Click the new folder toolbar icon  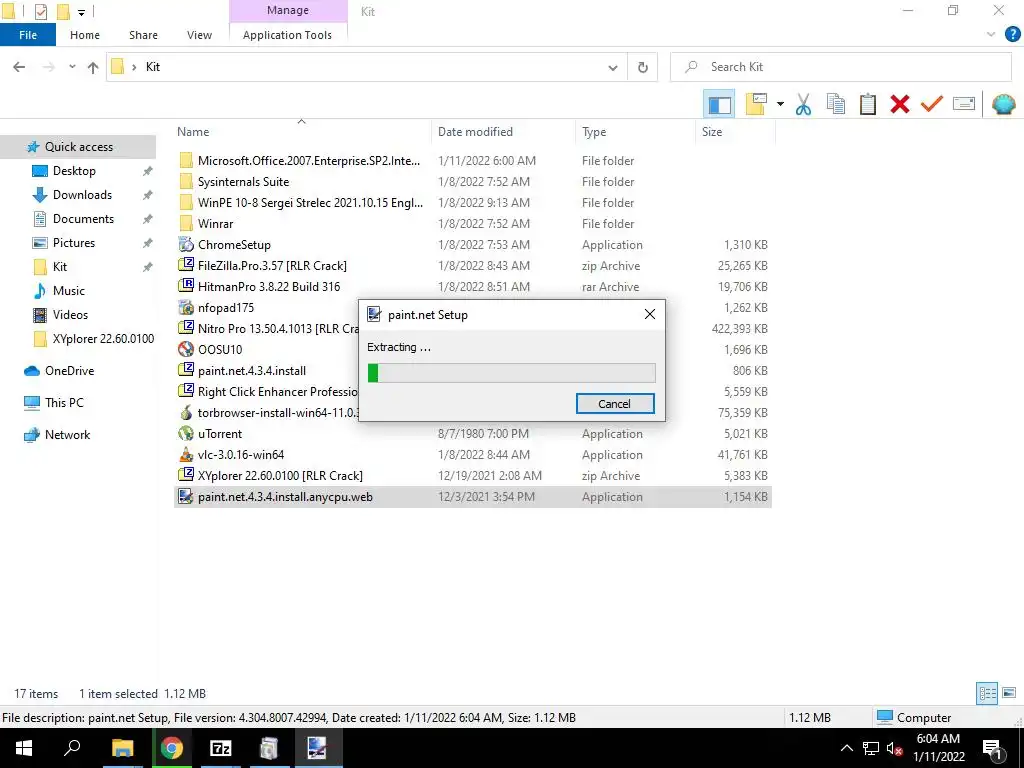pos(756,104)
